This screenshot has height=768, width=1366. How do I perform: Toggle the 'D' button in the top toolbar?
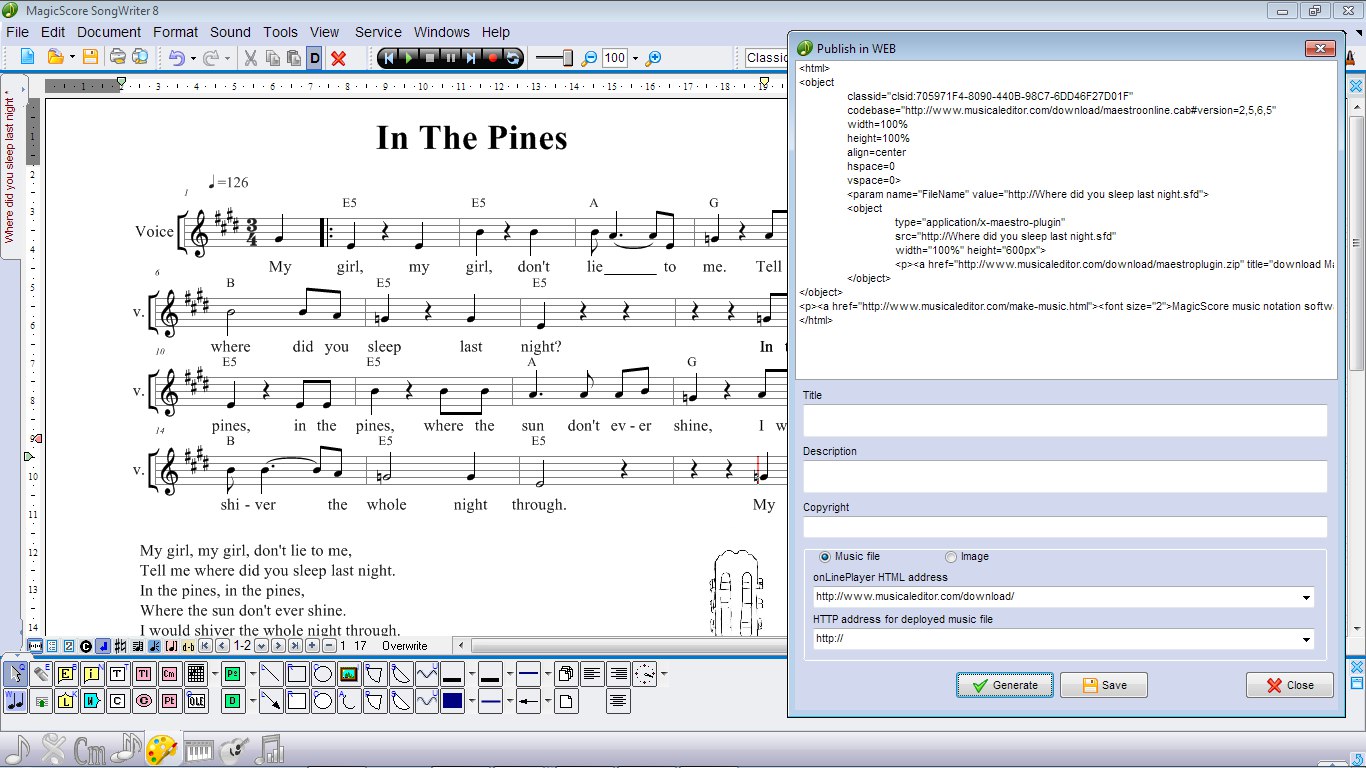tap(315, 57)
